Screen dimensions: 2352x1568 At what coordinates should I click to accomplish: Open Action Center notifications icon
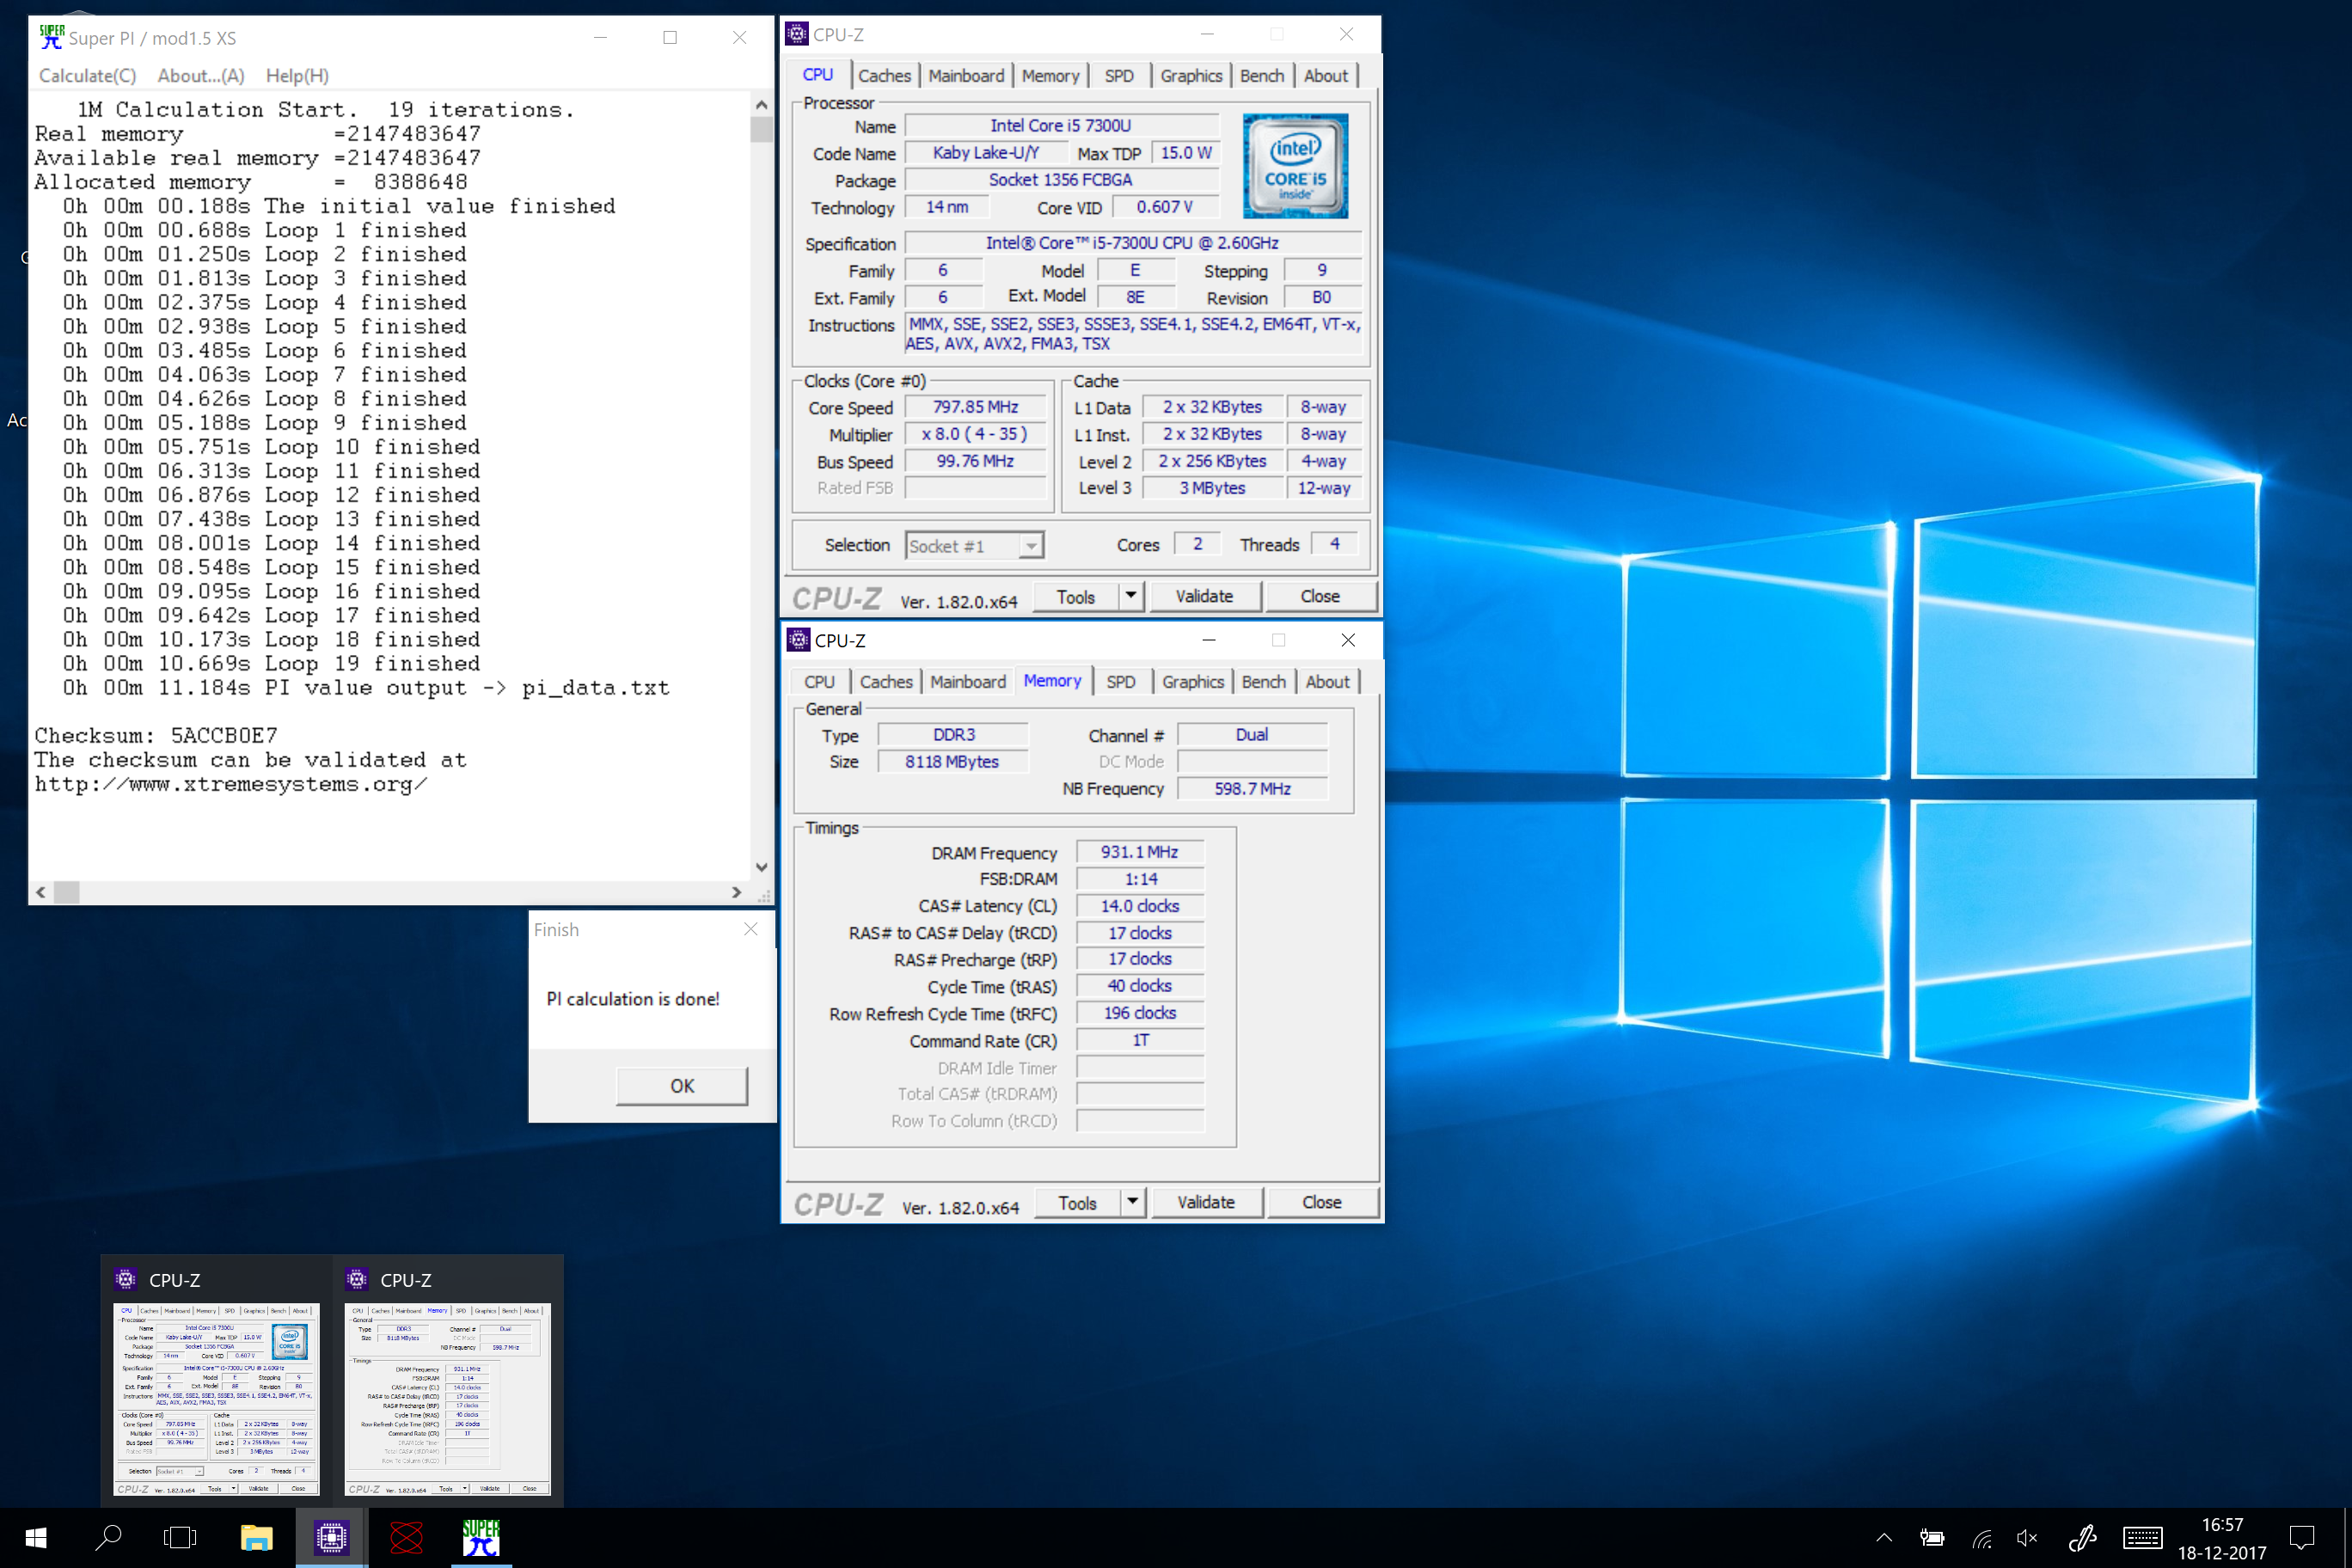pos(2302,1538)
